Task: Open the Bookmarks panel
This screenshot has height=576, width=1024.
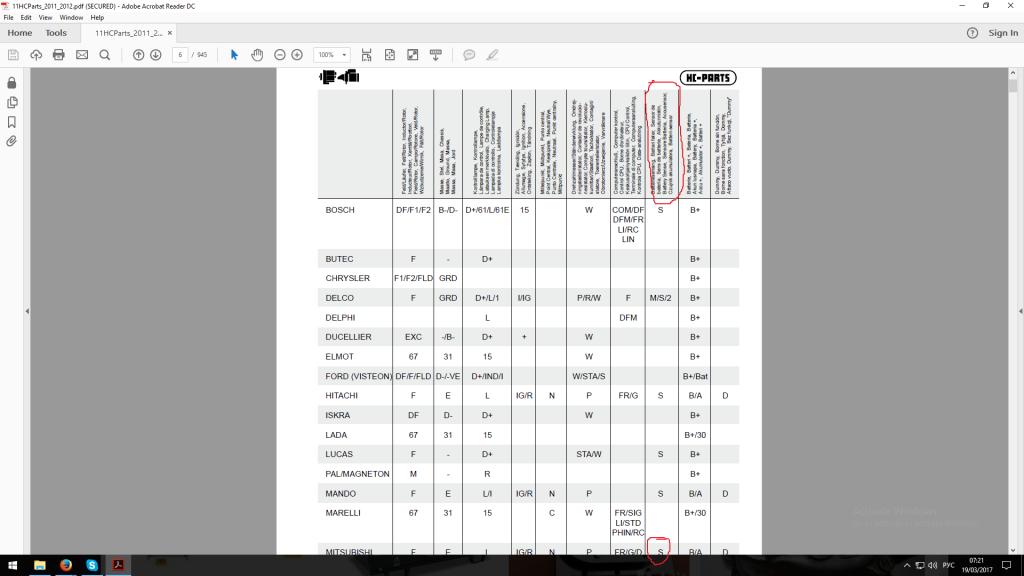Action: (12, 122)
